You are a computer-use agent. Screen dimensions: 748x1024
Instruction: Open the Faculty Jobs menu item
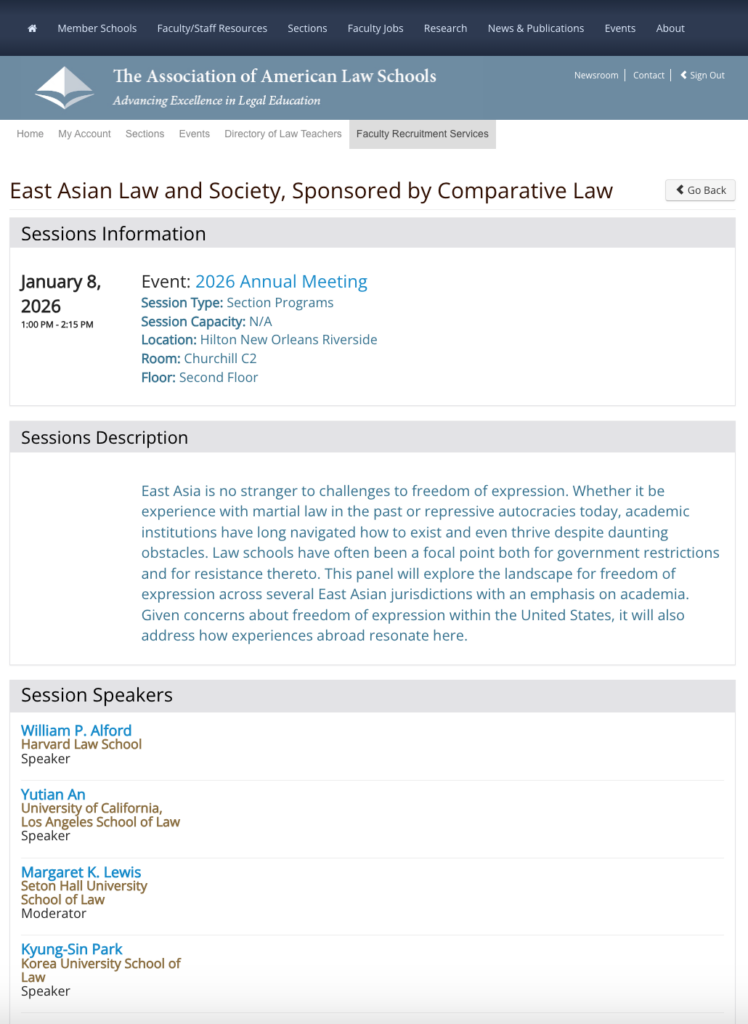375,28
